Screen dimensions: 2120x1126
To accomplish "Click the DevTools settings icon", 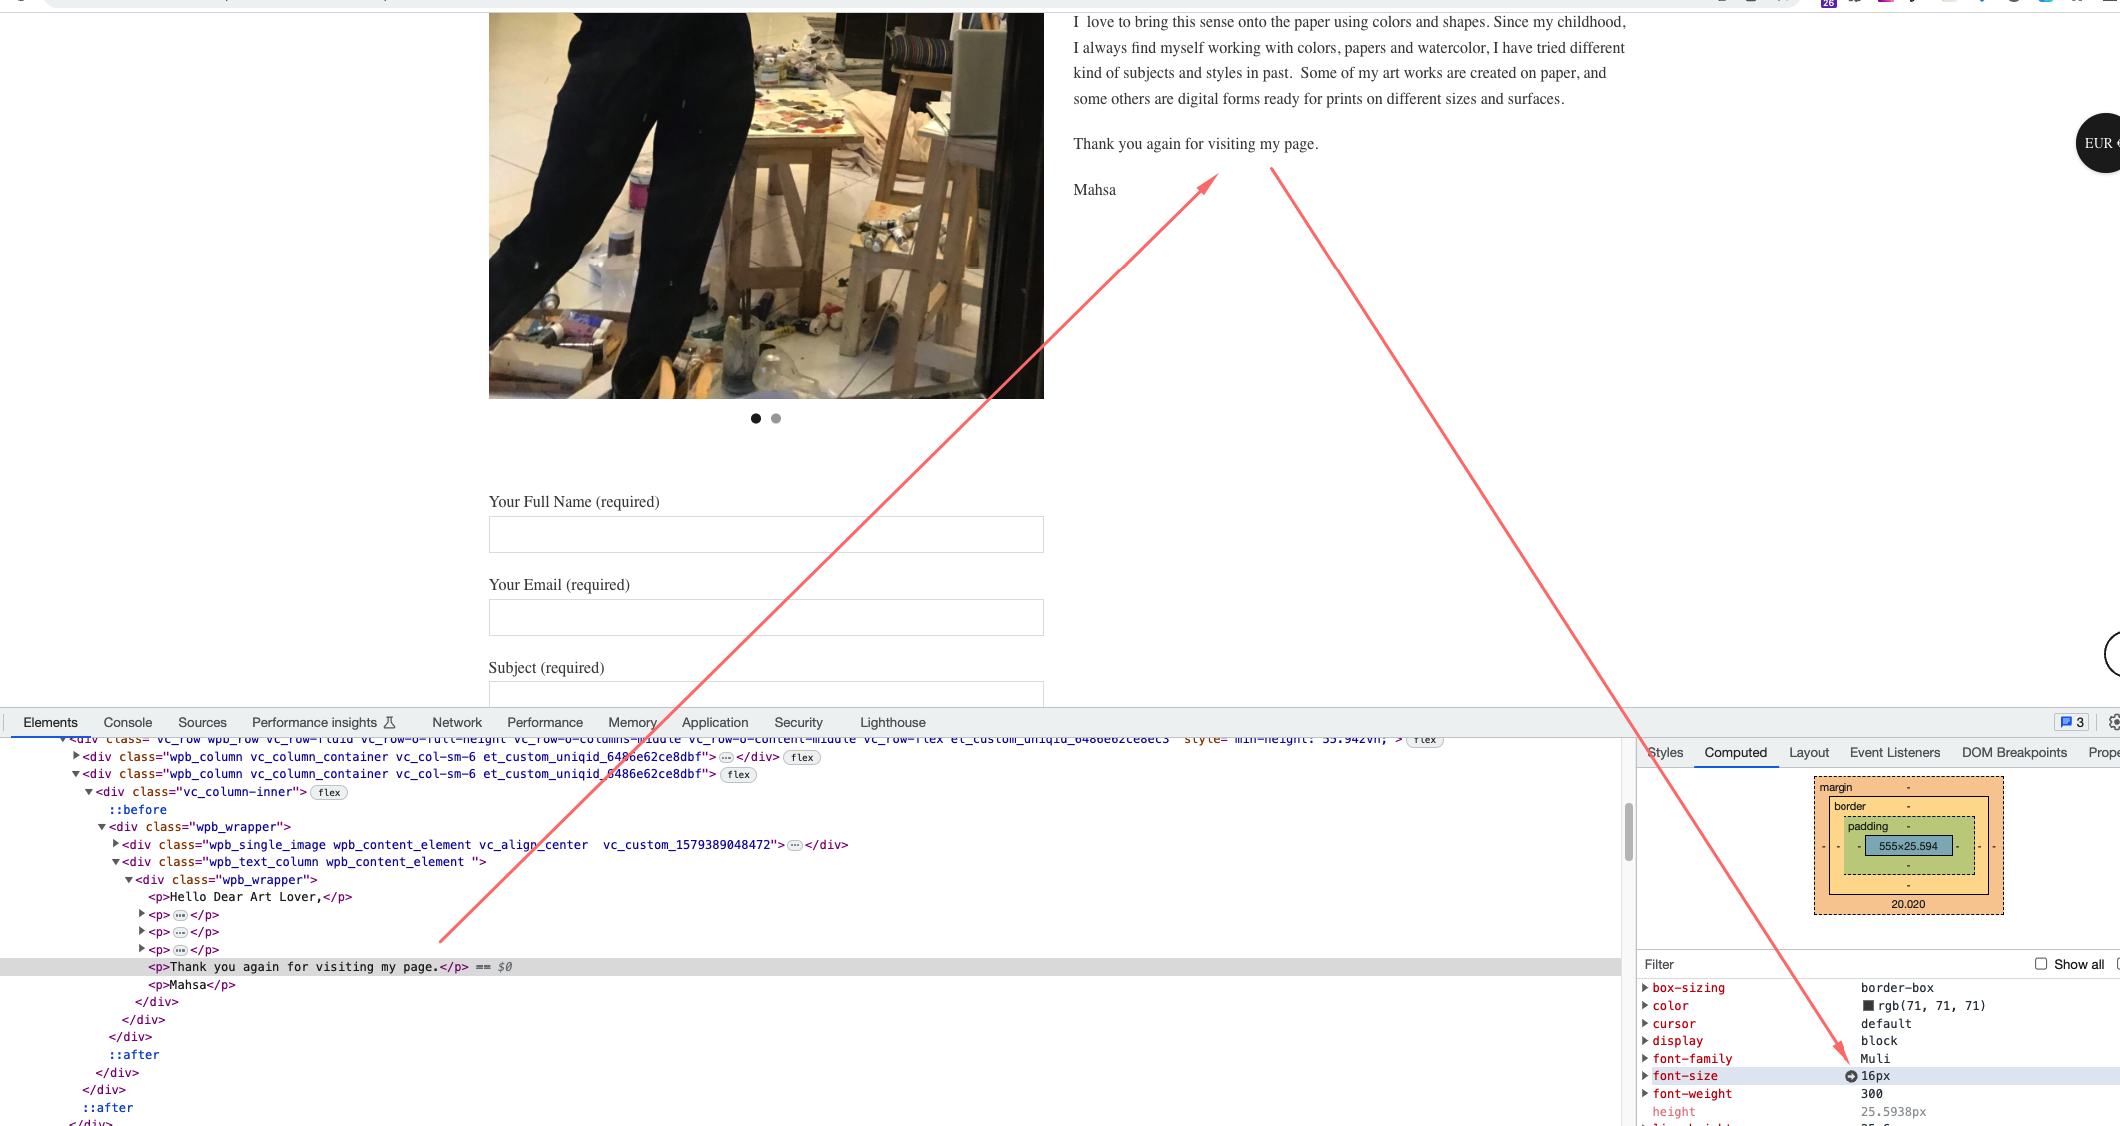I will click(x=2110, y=722).
